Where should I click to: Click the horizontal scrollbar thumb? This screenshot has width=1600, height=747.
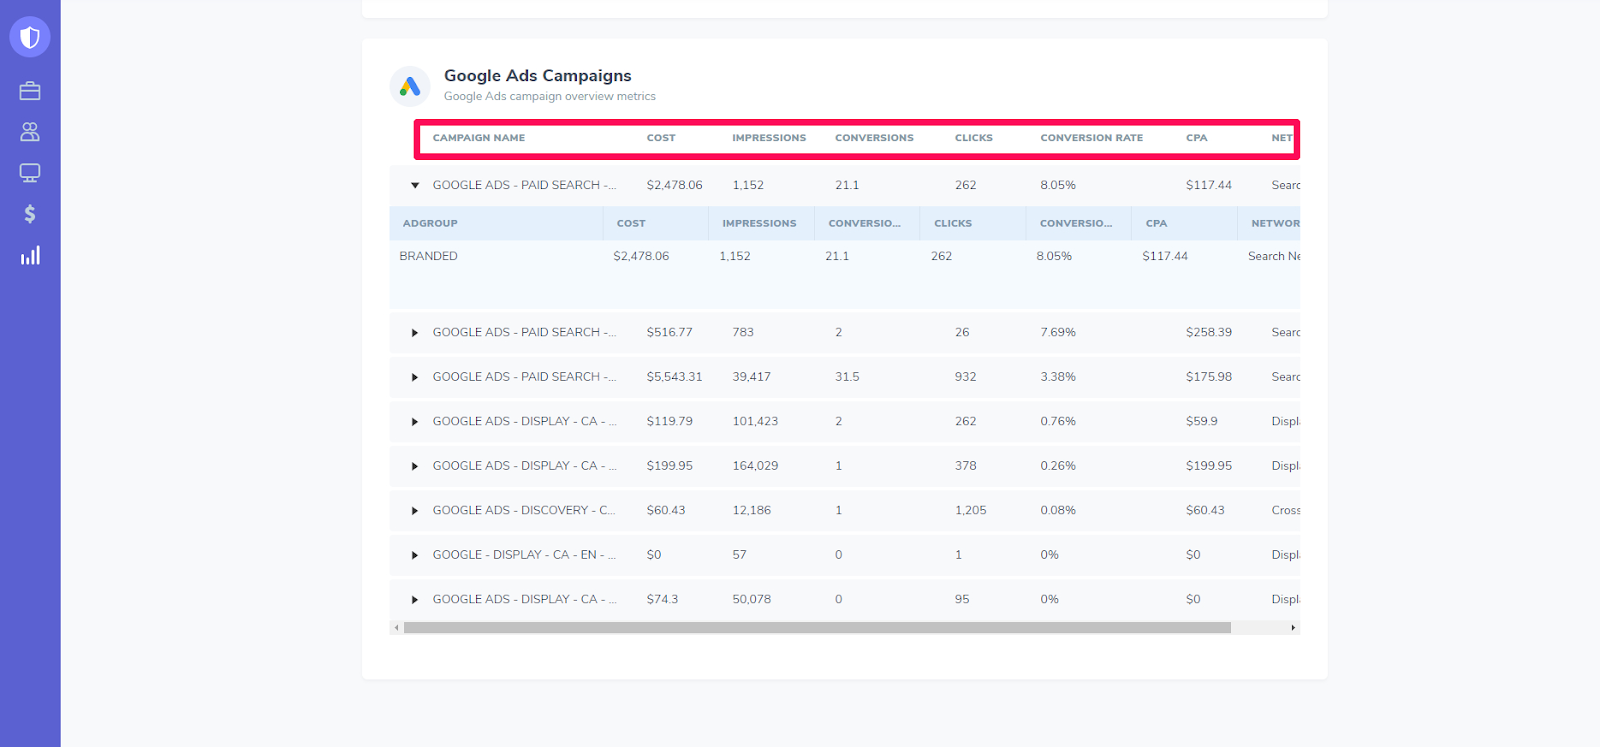tap(816, 628)
